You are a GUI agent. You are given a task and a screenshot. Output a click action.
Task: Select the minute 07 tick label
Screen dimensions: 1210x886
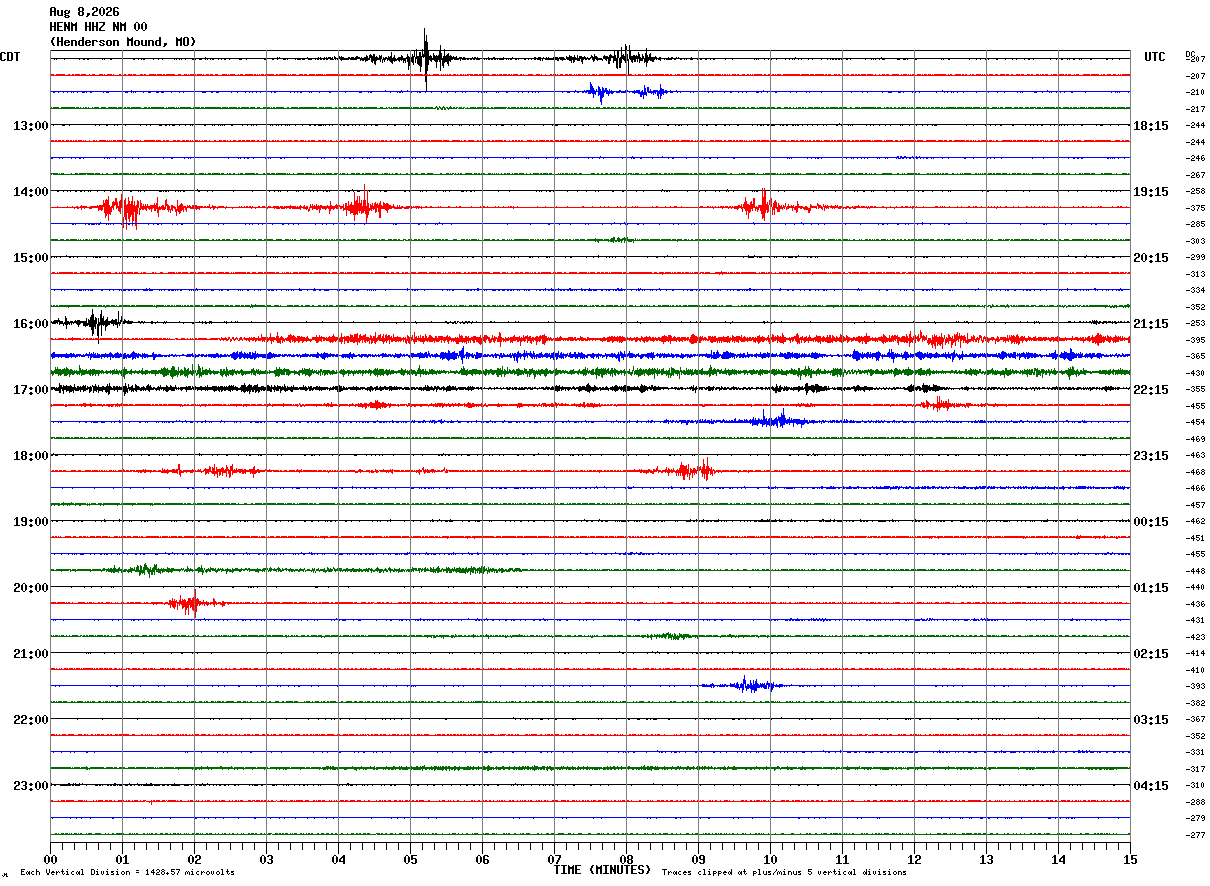point(554,859)
